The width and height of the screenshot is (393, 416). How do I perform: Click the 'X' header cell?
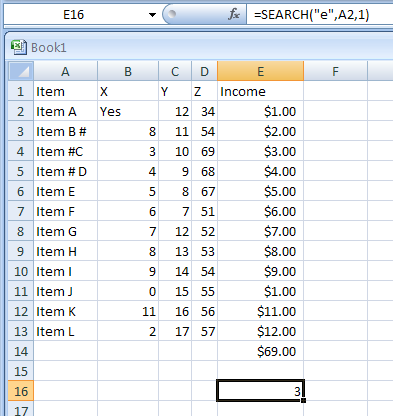(x=128, y=91)
